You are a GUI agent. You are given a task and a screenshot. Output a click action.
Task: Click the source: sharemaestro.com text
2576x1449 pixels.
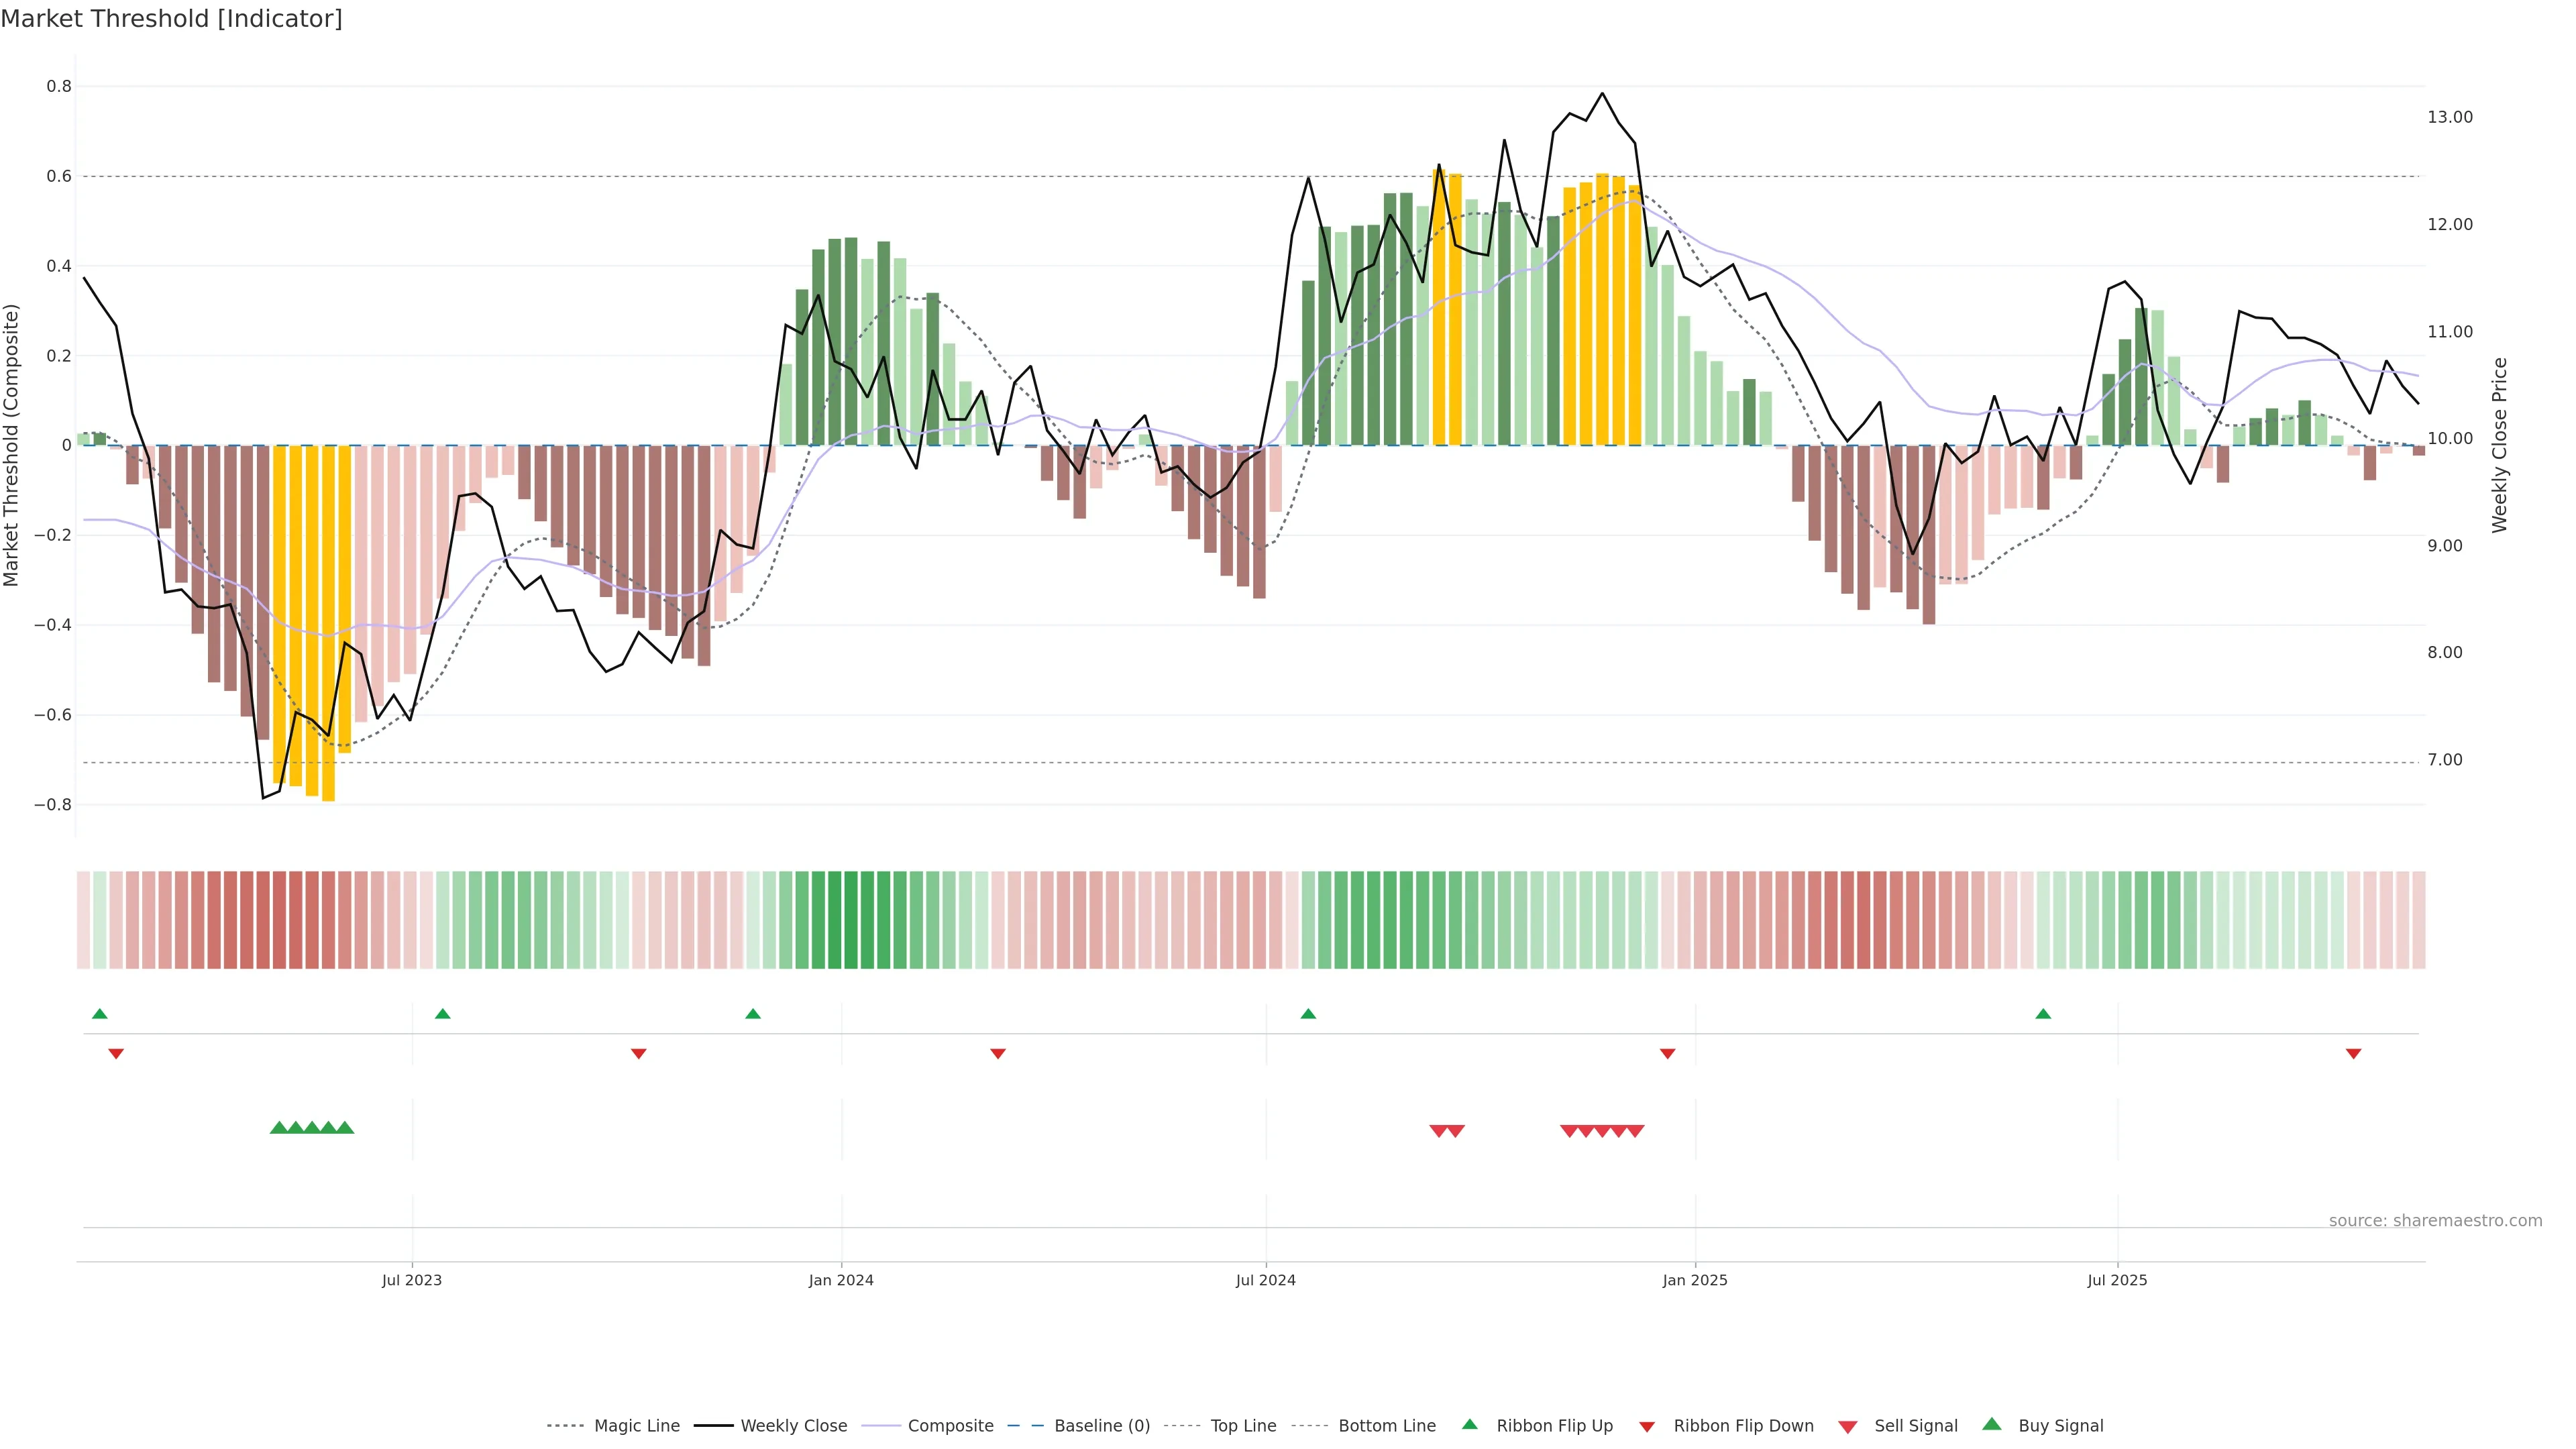click(2435, 1221)
